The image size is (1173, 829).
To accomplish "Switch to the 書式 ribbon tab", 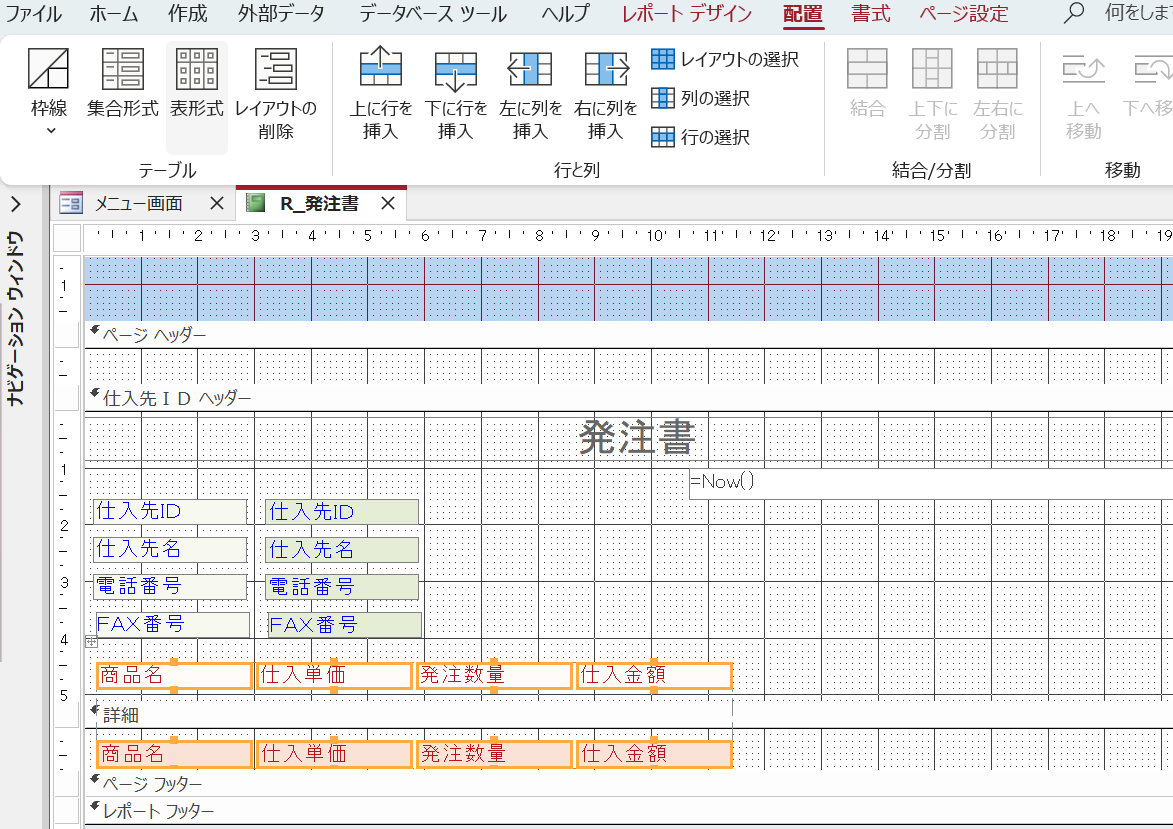I will click(x=871, y=13).
